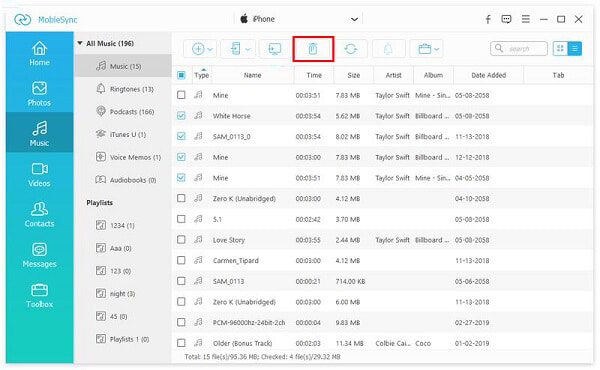Viewport: 600px width, 370px height.
Task: Toggle the select-all header checkbox
Action: (181, 75)
